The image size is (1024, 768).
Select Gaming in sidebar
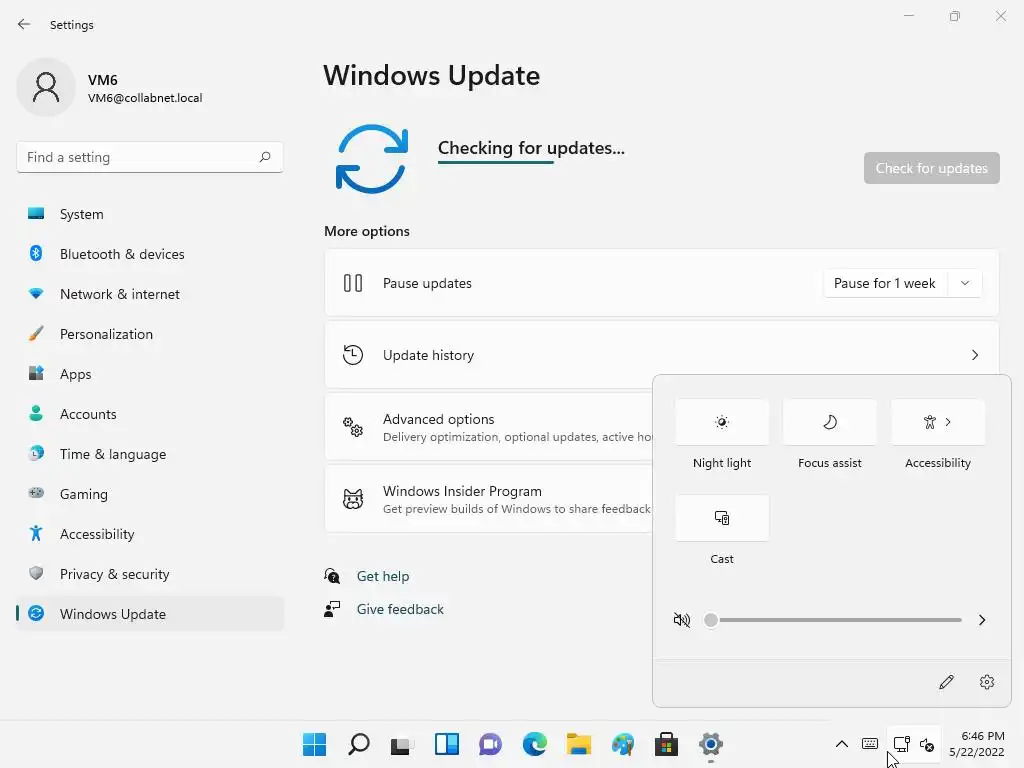150,494
